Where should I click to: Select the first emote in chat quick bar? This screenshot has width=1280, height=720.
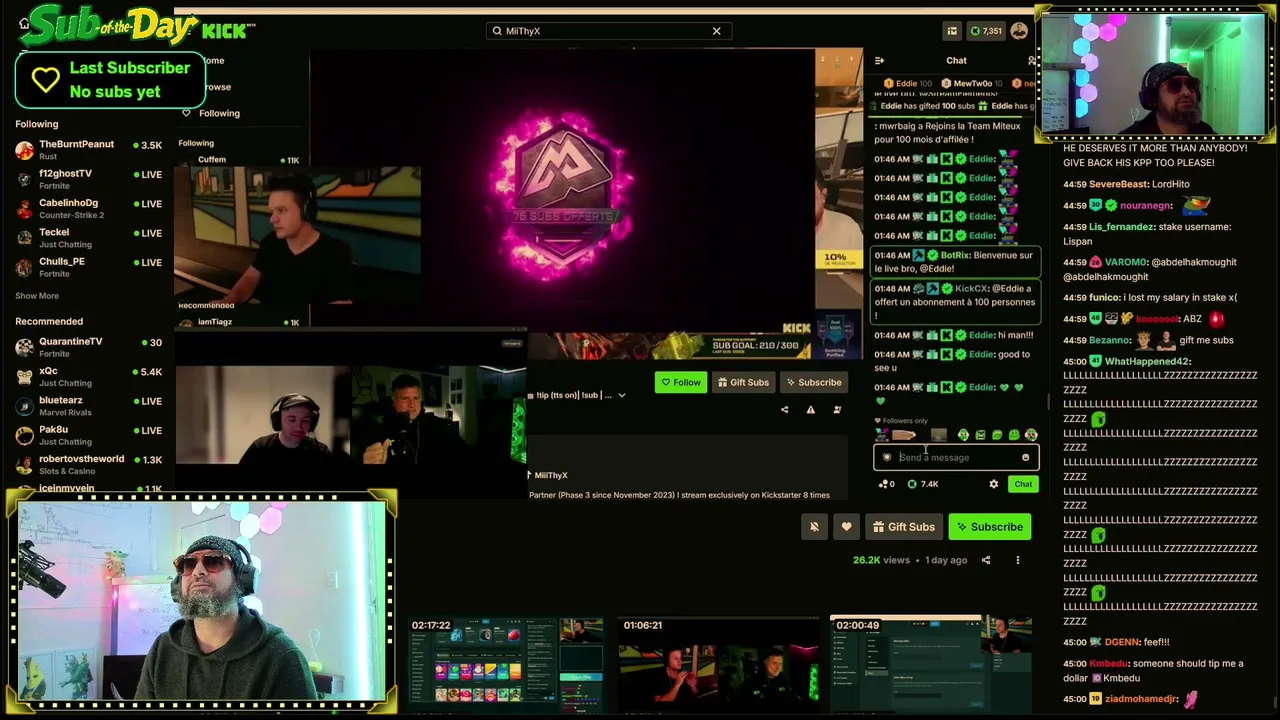[881, 435]
